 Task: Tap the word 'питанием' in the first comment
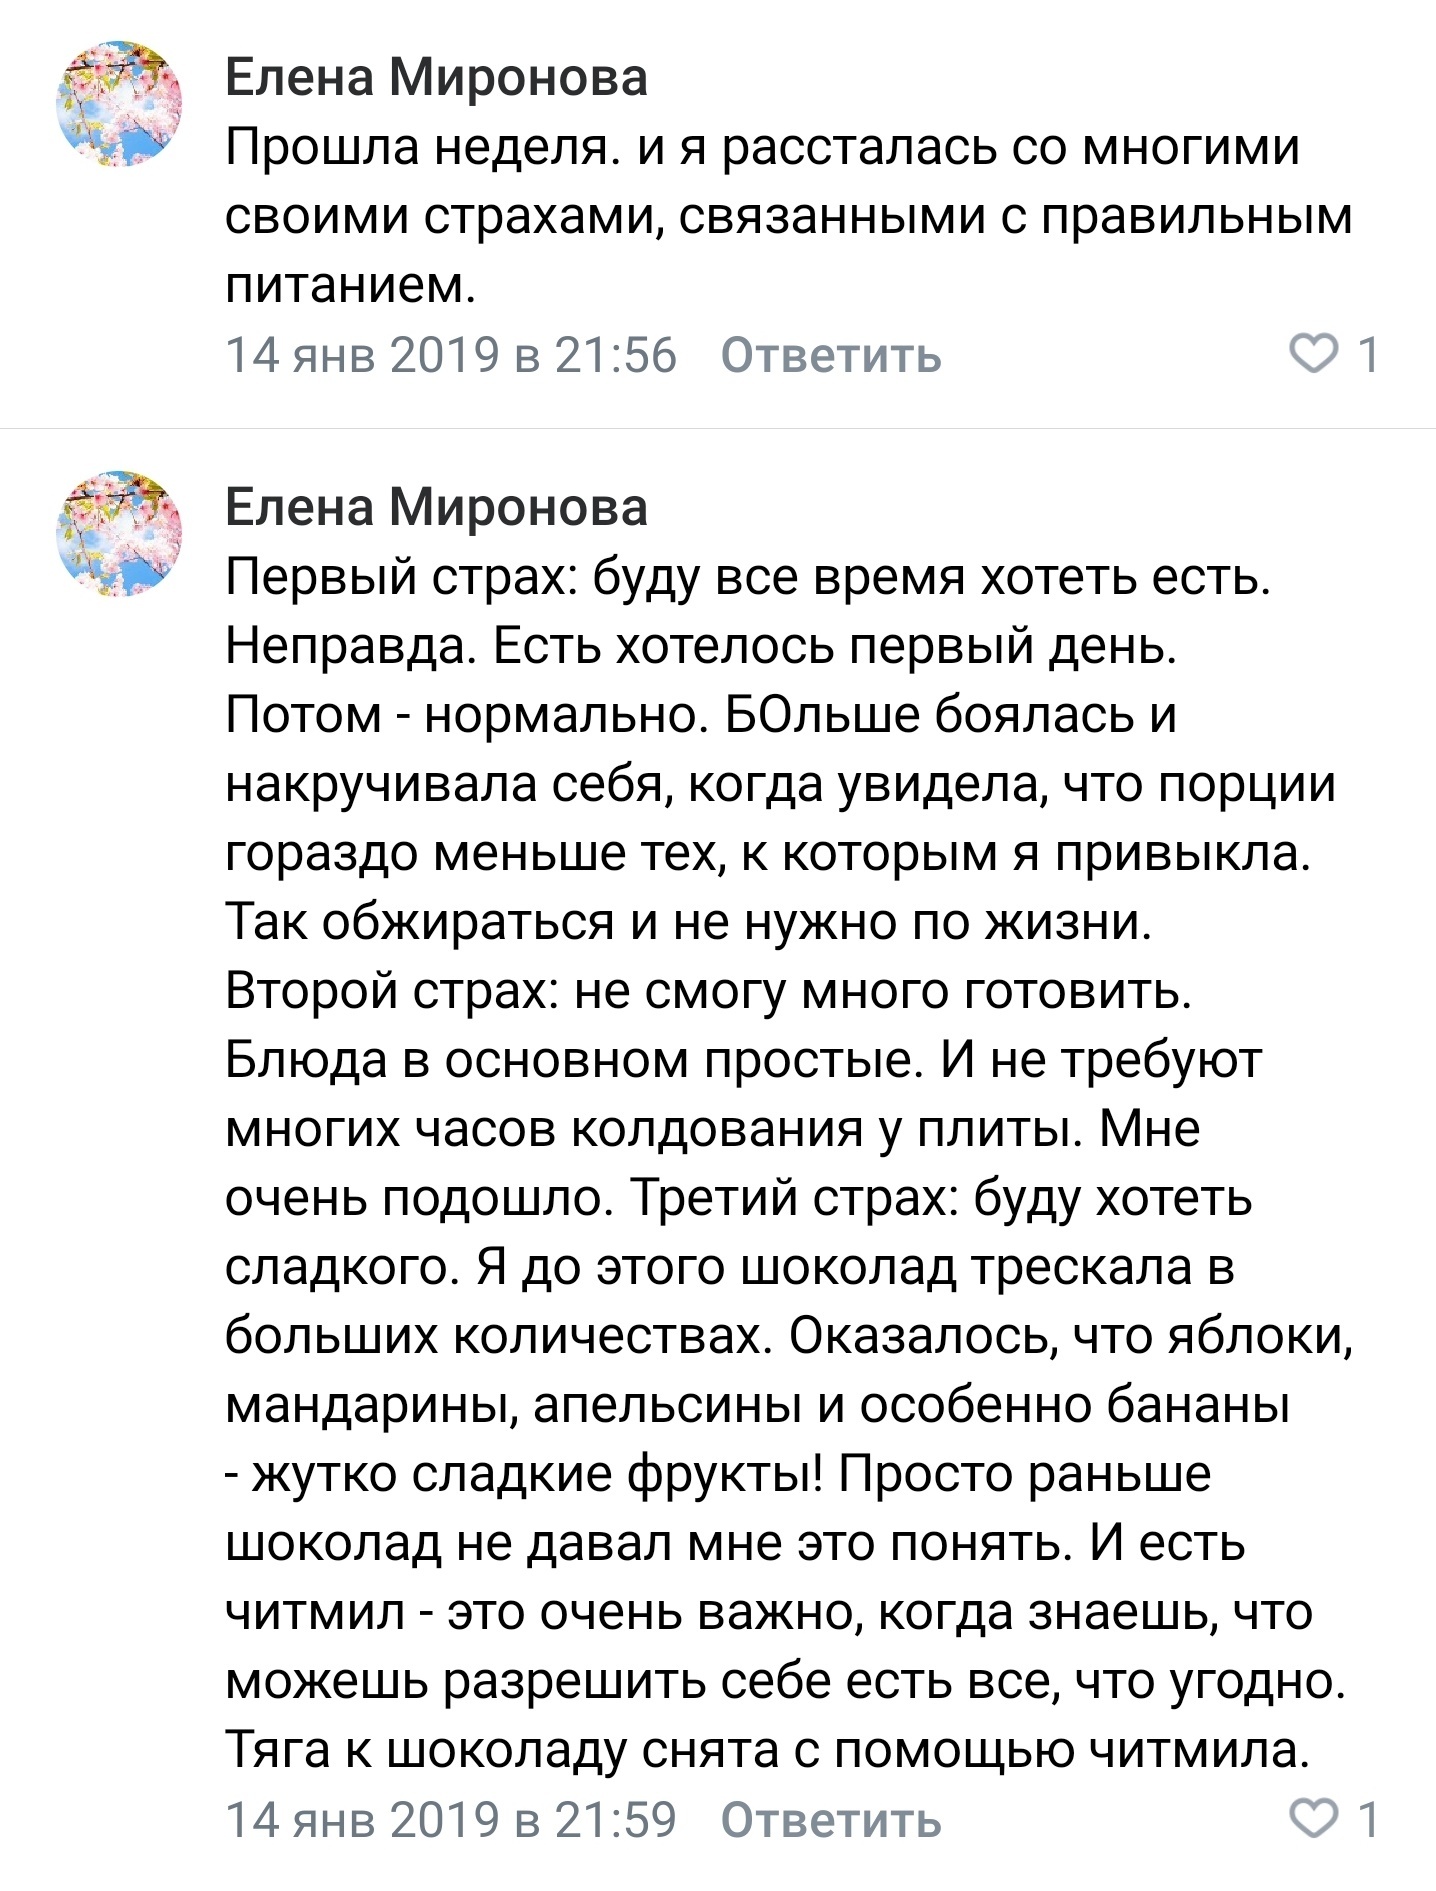[349, 286]
